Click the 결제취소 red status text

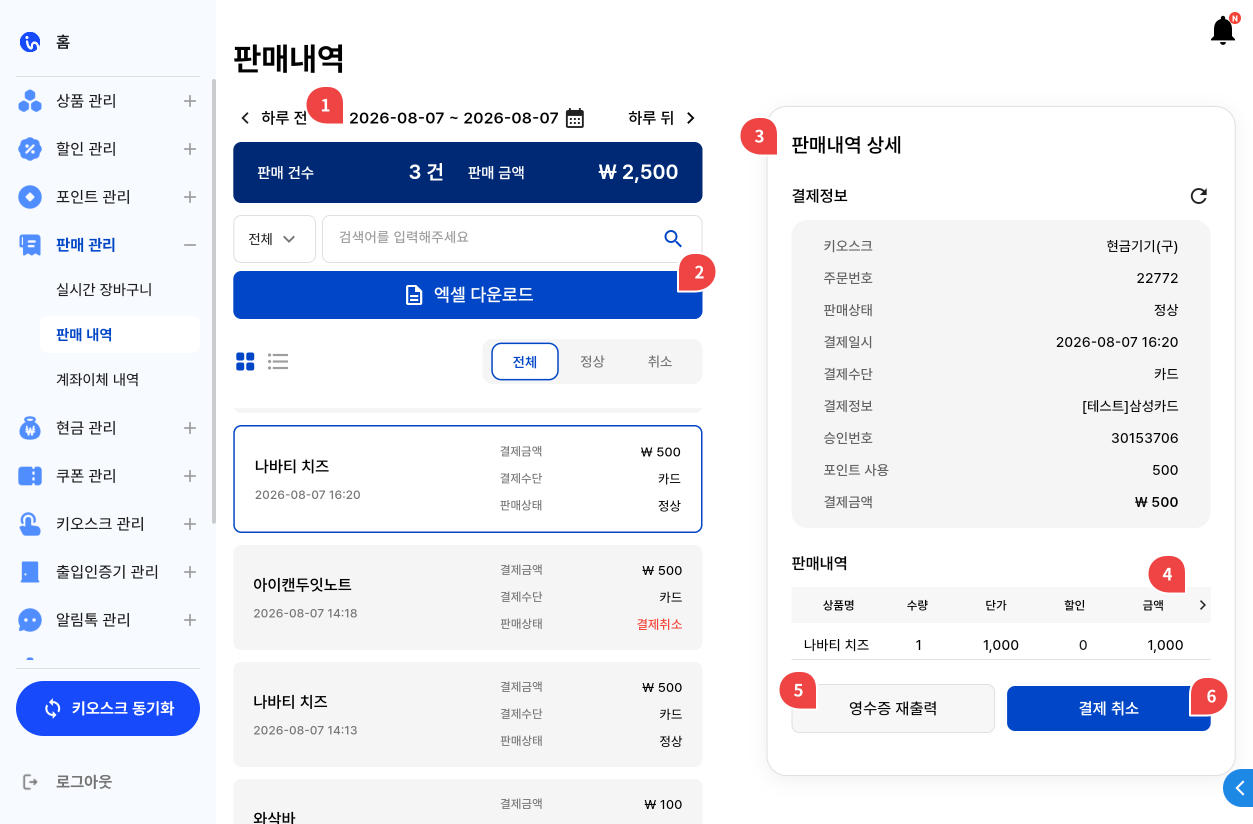659,624
